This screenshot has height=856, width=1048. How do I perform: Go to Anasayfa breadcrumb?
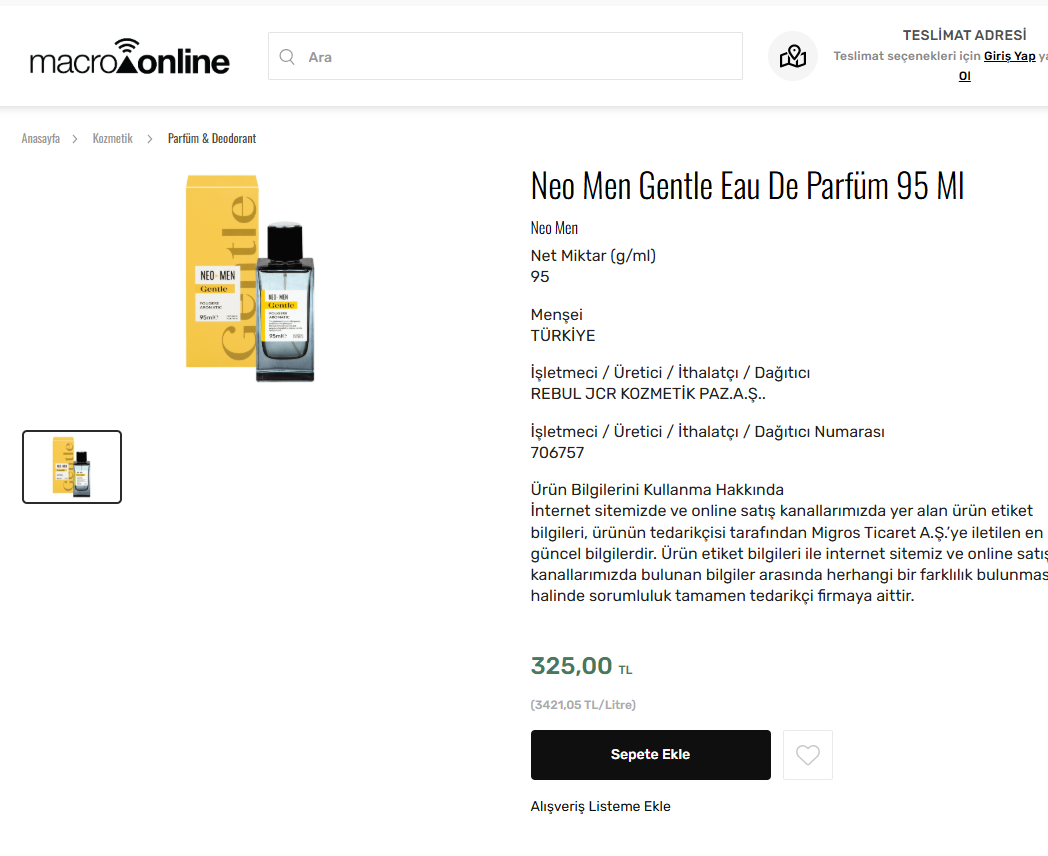coord(41,138)
